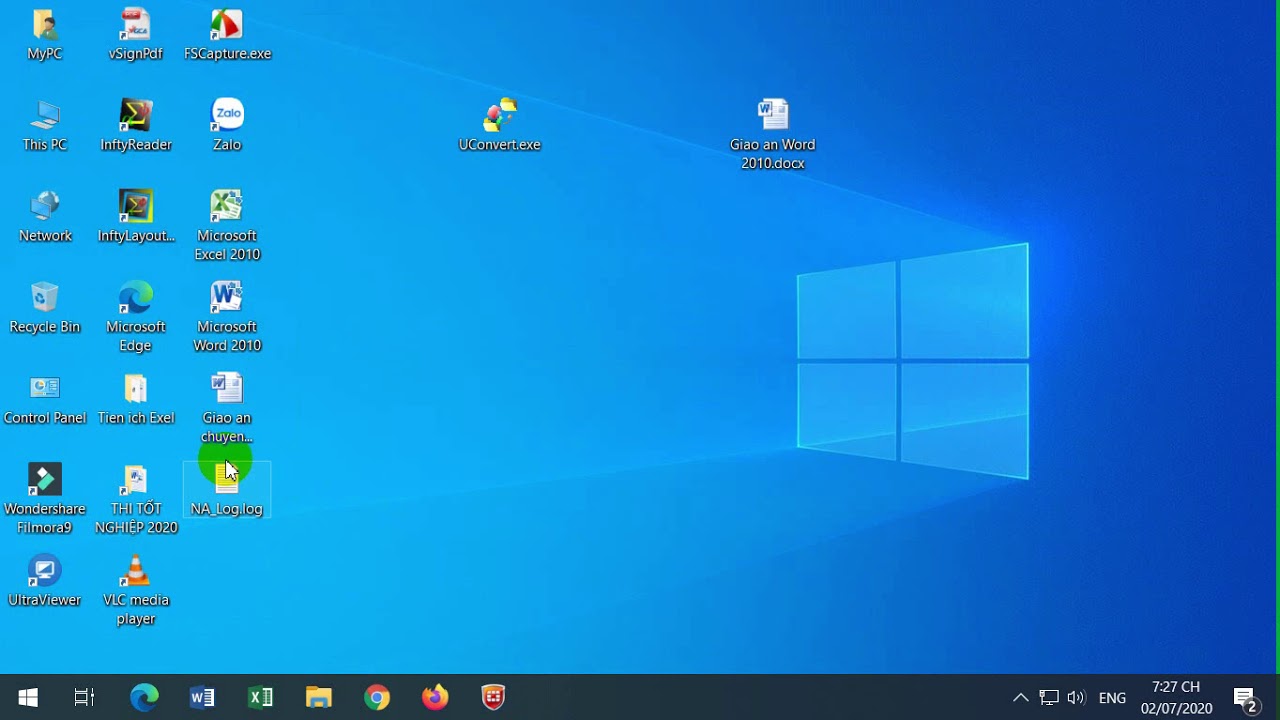Select the InftyLayout shortcut icon
Screen dimensions: 1280x720
click(136, 216)
